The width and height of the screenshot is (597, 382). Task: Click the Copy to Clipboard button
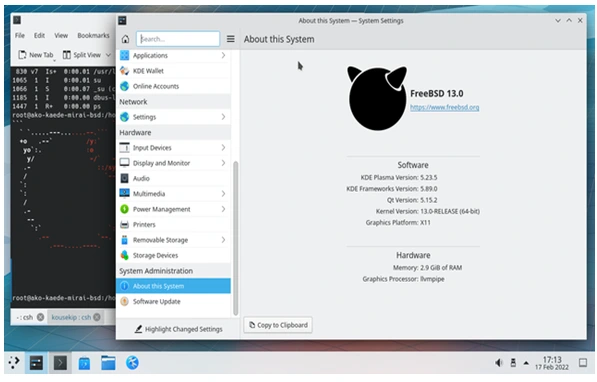278,325
